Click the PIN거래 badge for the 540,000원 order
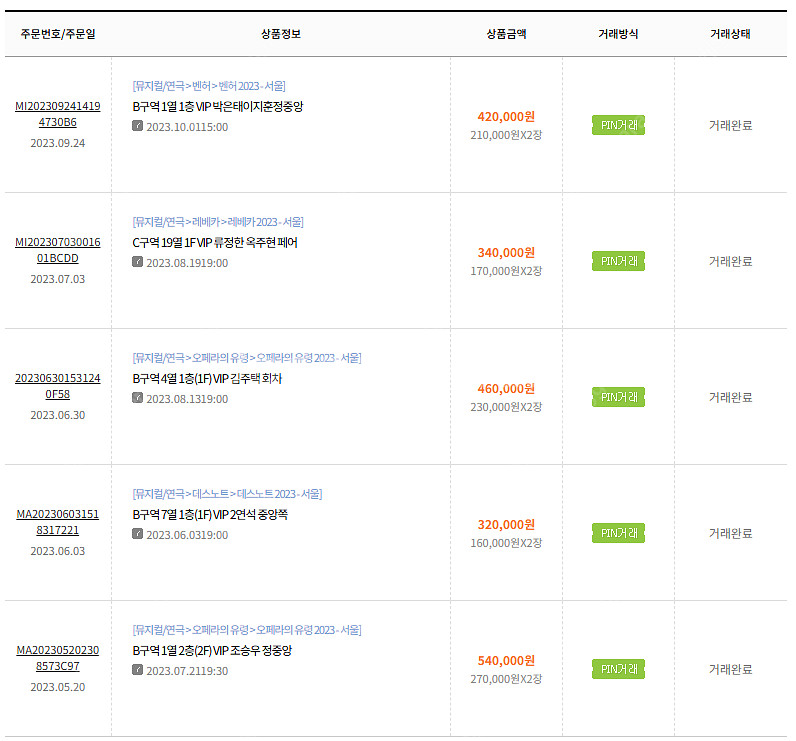The height and width of the screenshot is (741, 796). [618, 669]
